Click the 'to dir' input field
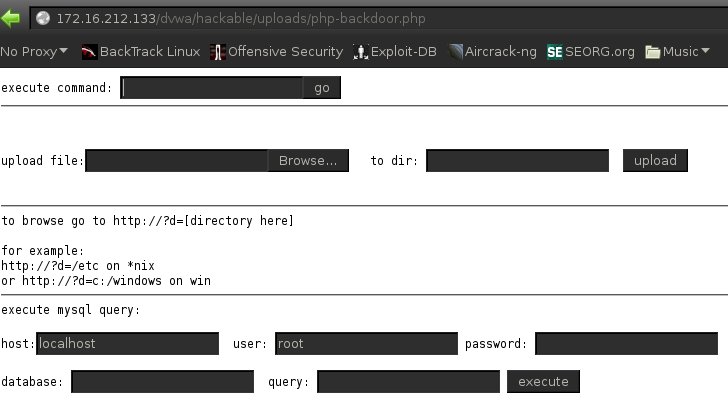This screenshot has width=728, height=418. [517, 161]
